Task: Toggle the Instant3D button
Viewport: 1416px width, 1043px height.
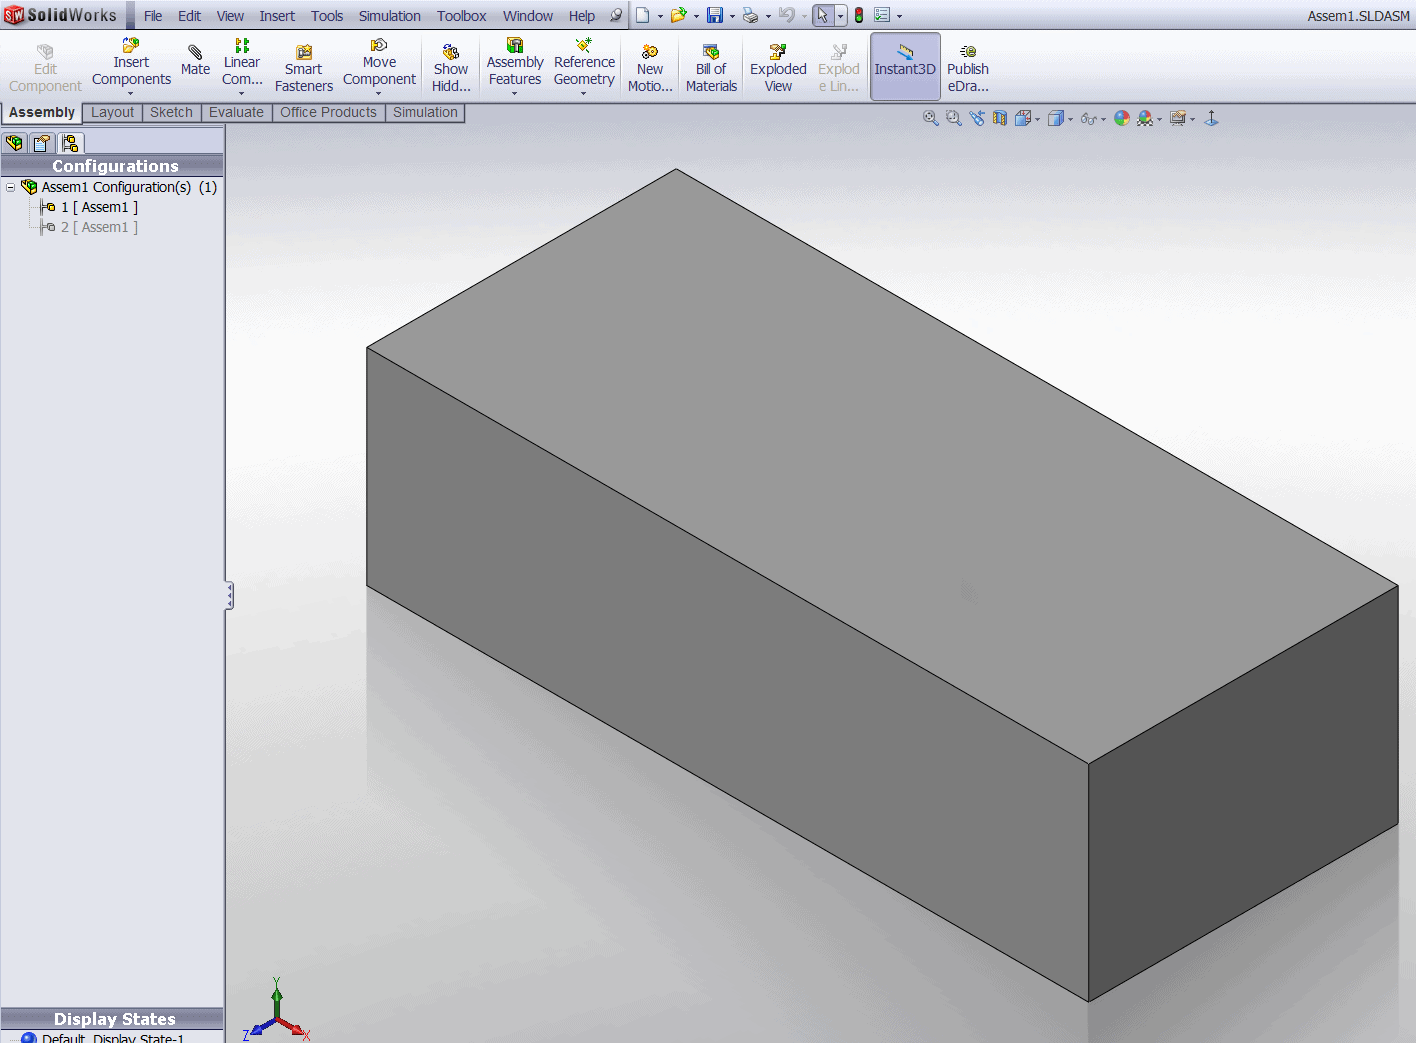Action: tap(904, 67)
